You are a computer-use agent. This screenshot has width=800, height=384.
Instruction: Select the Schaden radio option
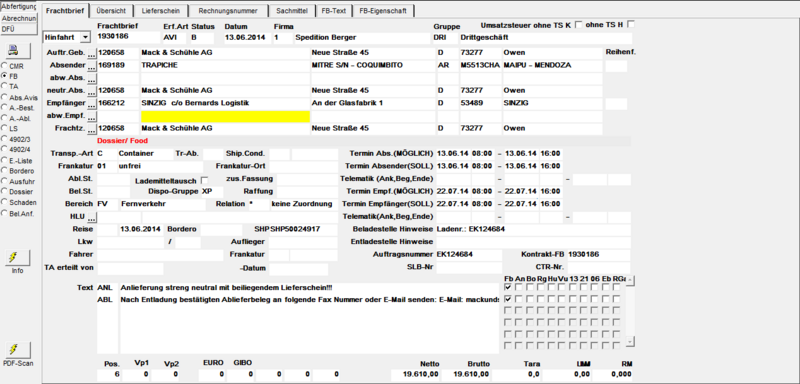pyautogui.click(x=5, y=202)
